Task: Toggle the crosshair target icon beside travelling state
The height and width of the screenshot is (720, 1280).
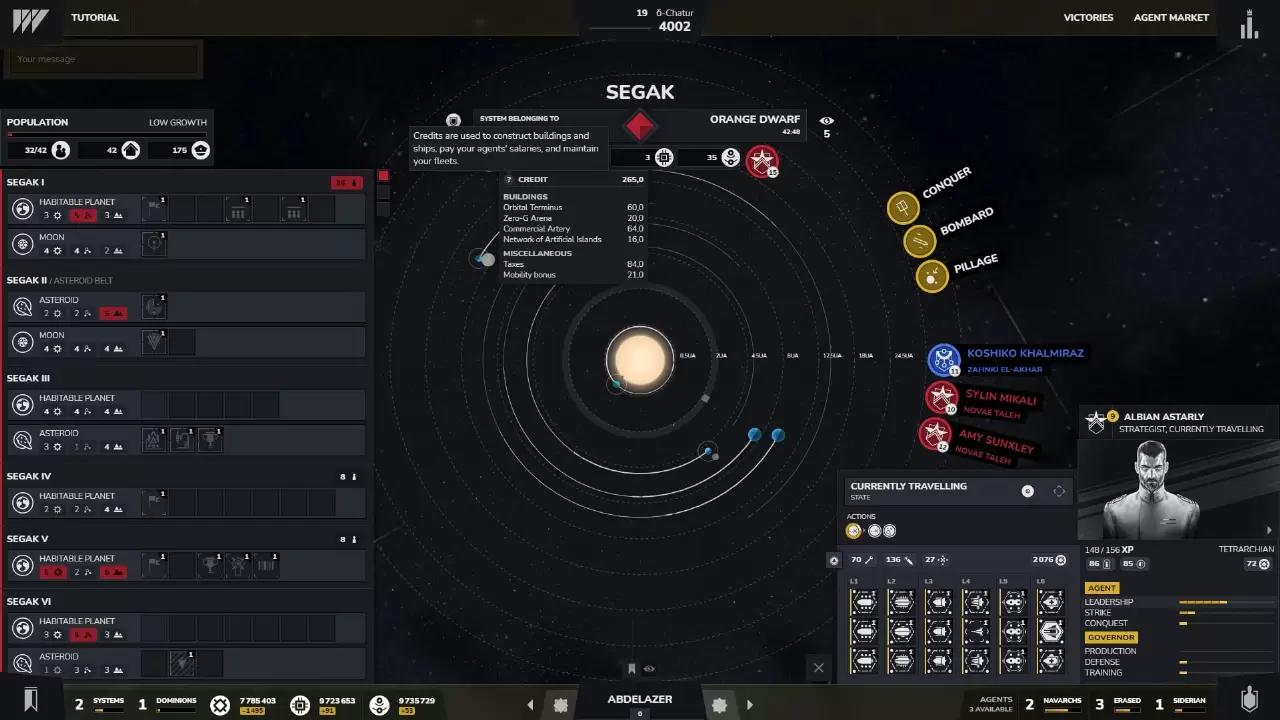Action: pyautogui.click(x=1059, y=491)
